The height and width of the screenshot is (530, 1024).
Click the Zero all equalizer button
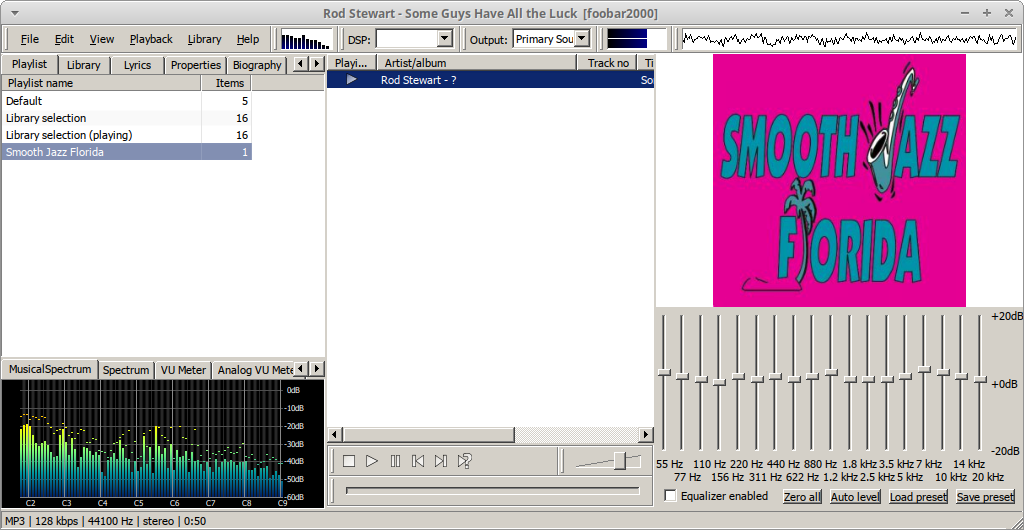click(x=803, y=497)
